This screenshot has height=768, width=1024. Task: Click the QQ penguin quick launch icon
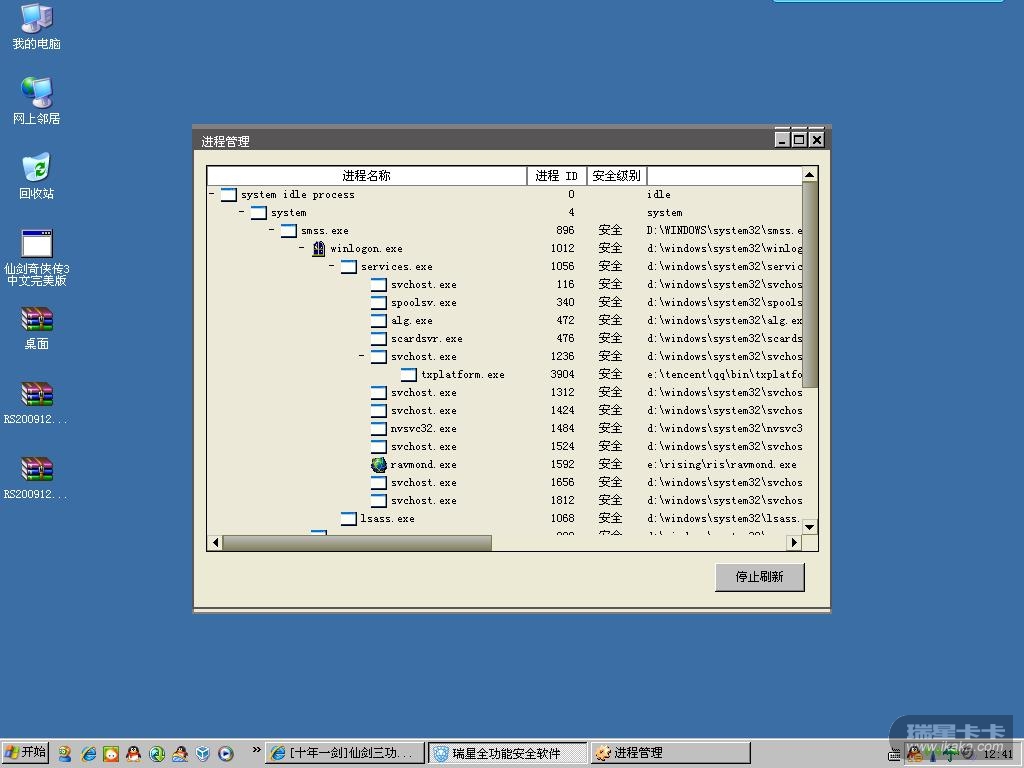pos(133,753)
